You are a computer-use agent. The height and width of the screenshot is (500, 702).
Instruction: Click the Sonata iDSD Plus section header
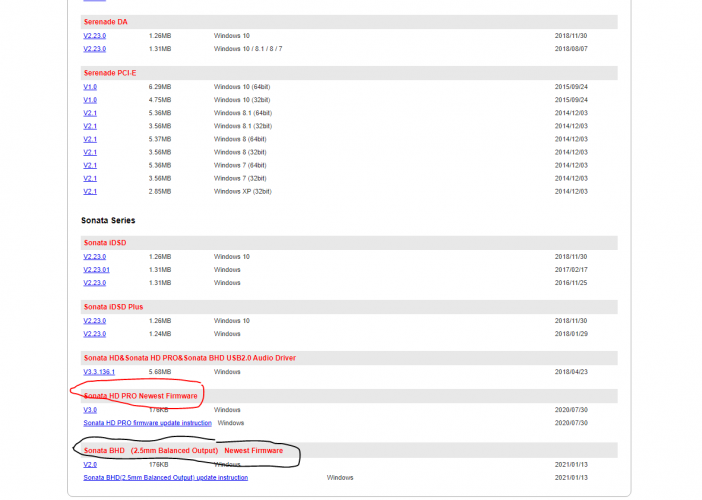[x=349, y=307]
